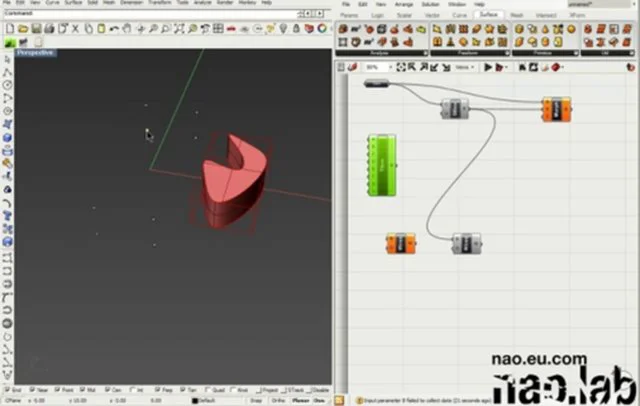Switch to Grasshopper Params tab
The width and height of the screenshot is (640, 406).
pyautogui.click(x=349, y=15)
